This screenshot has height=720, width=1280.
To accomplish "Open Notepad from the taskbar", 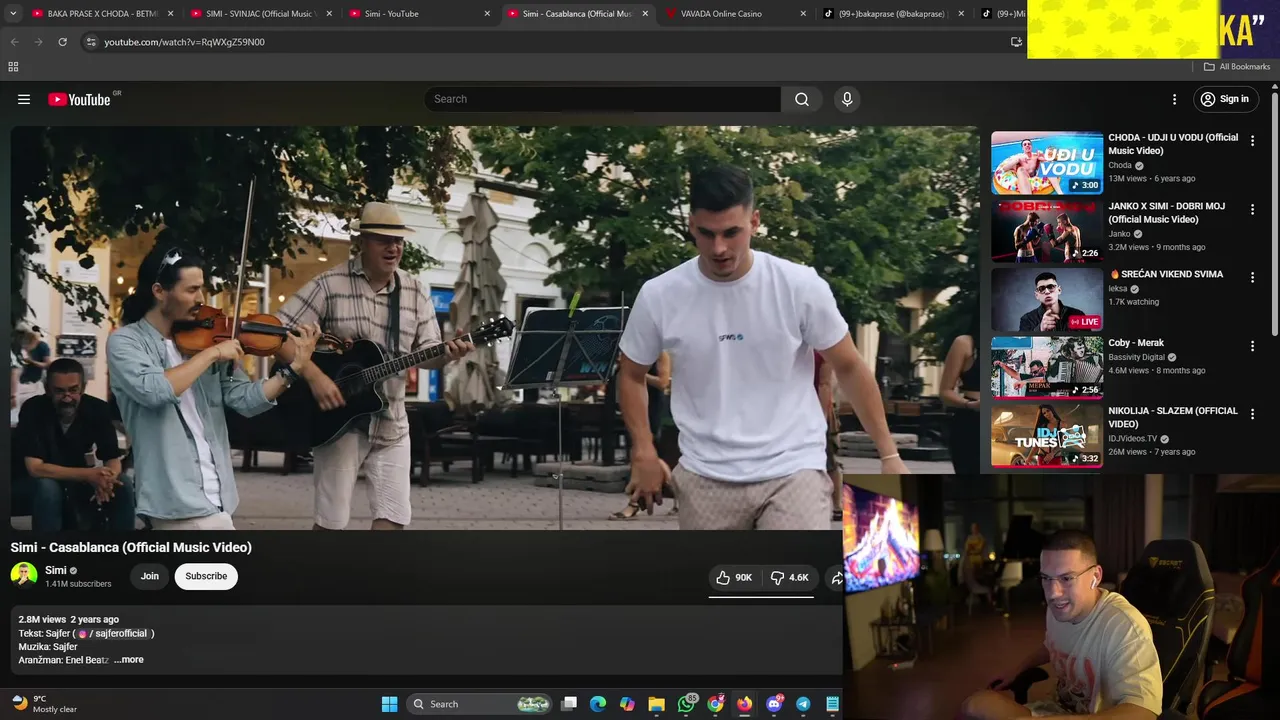I will (832, 704).
